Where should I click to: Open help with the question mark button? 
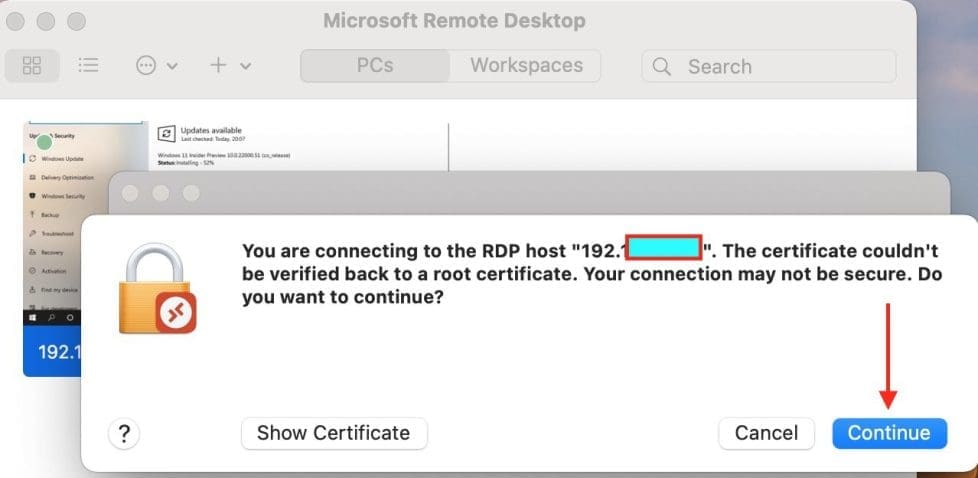(124, 433)
